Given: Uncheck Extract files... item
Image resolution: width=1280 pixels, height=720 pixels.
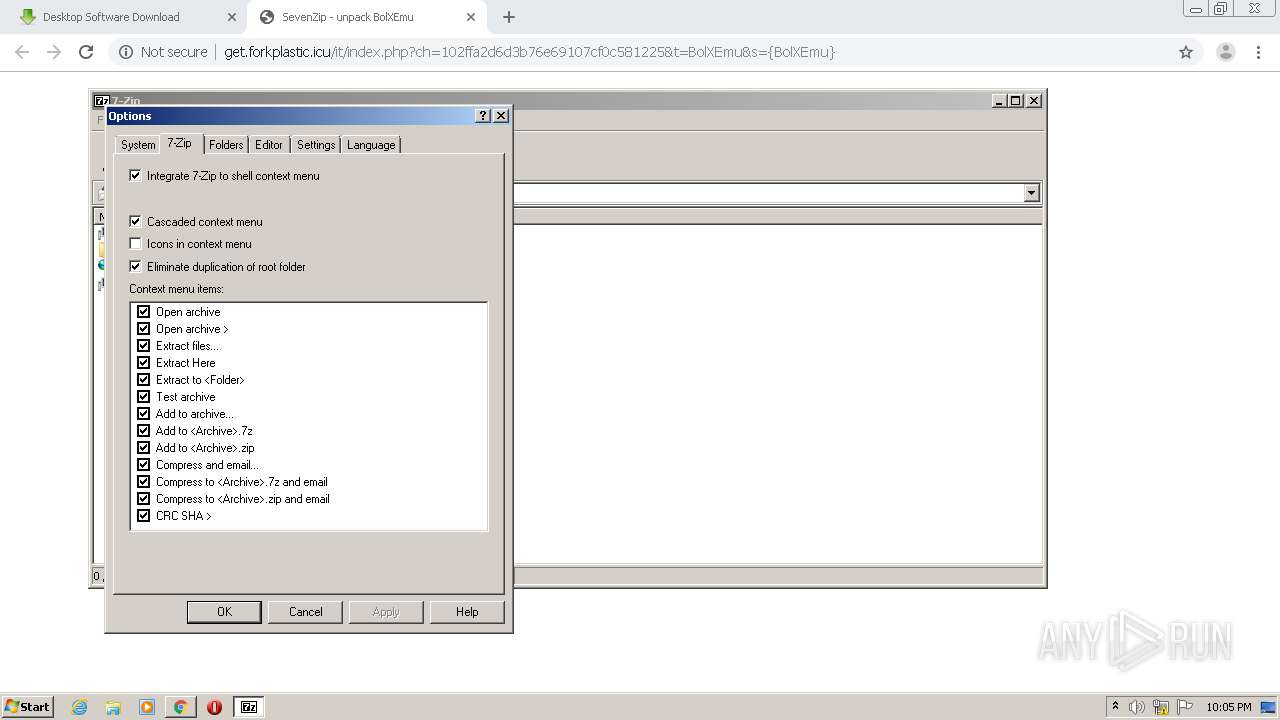Looking at the screenshot, I should point(143,346).
